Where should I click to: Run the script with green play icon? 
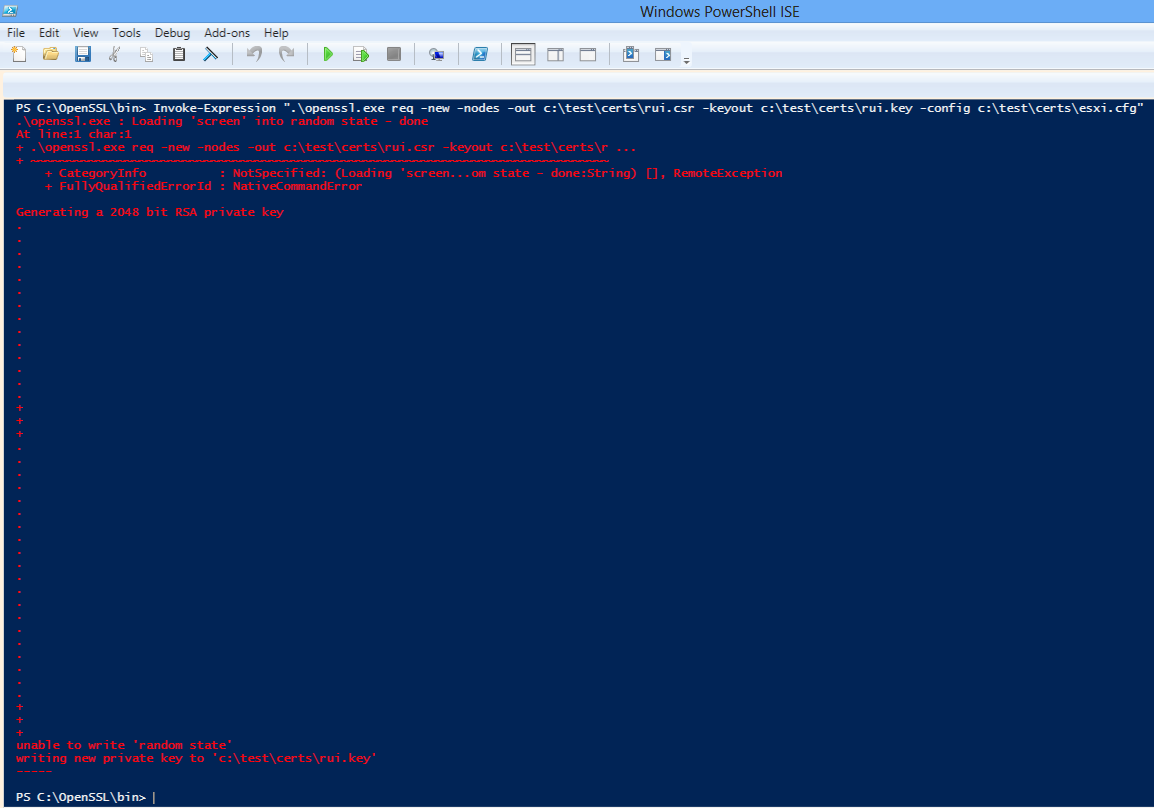pos(328,54)
